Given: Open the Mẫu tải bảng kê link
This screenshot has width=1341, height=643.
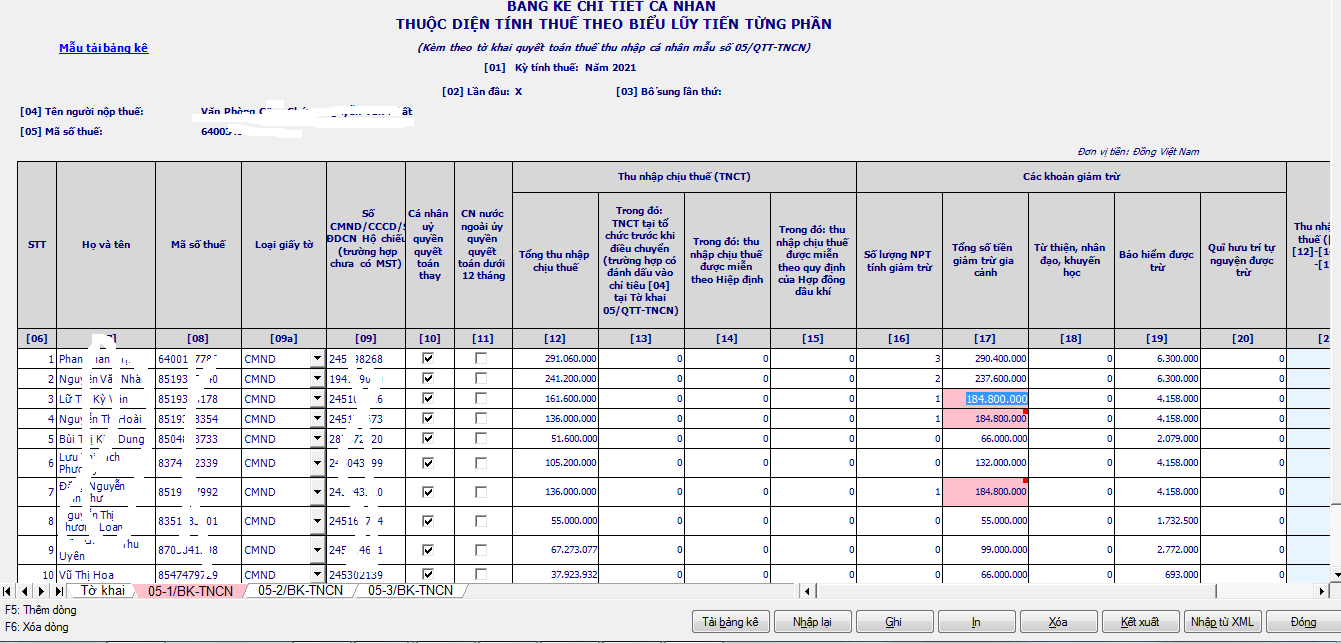Looking at the screenshot, I should (x=103, y=48).
